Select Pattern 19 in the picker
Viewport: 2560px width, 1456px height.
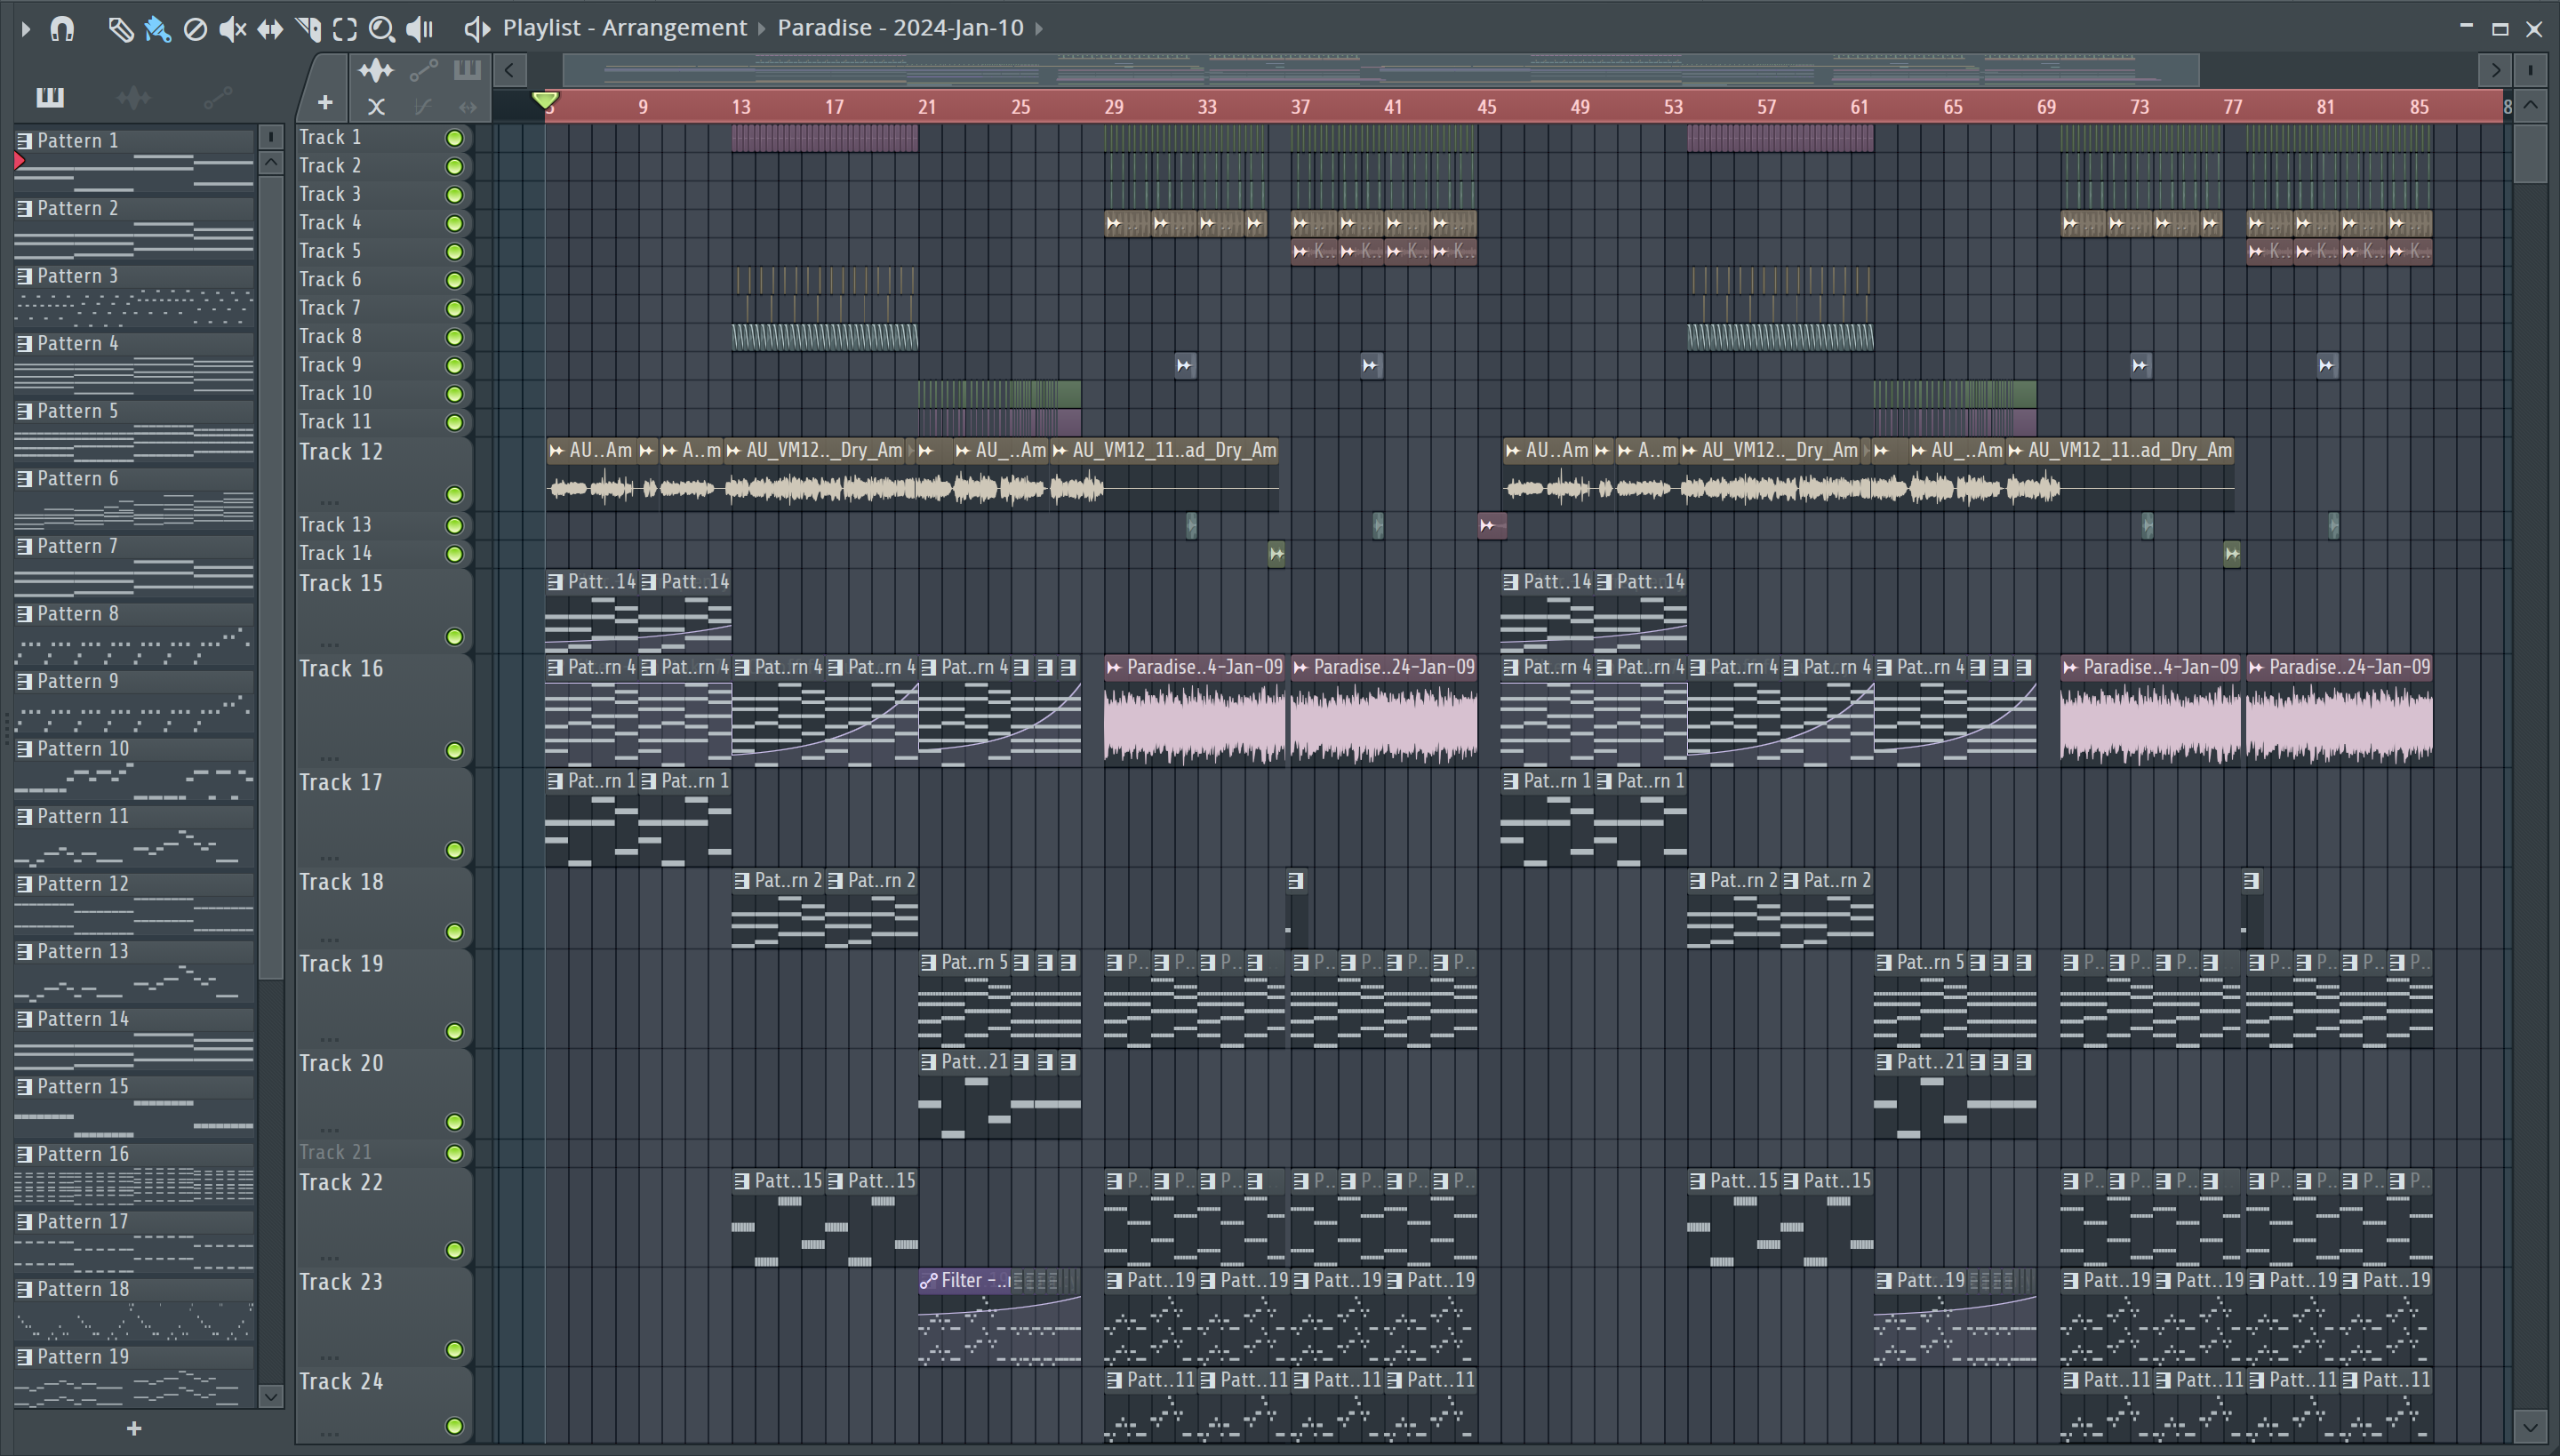click(134, 1376)
